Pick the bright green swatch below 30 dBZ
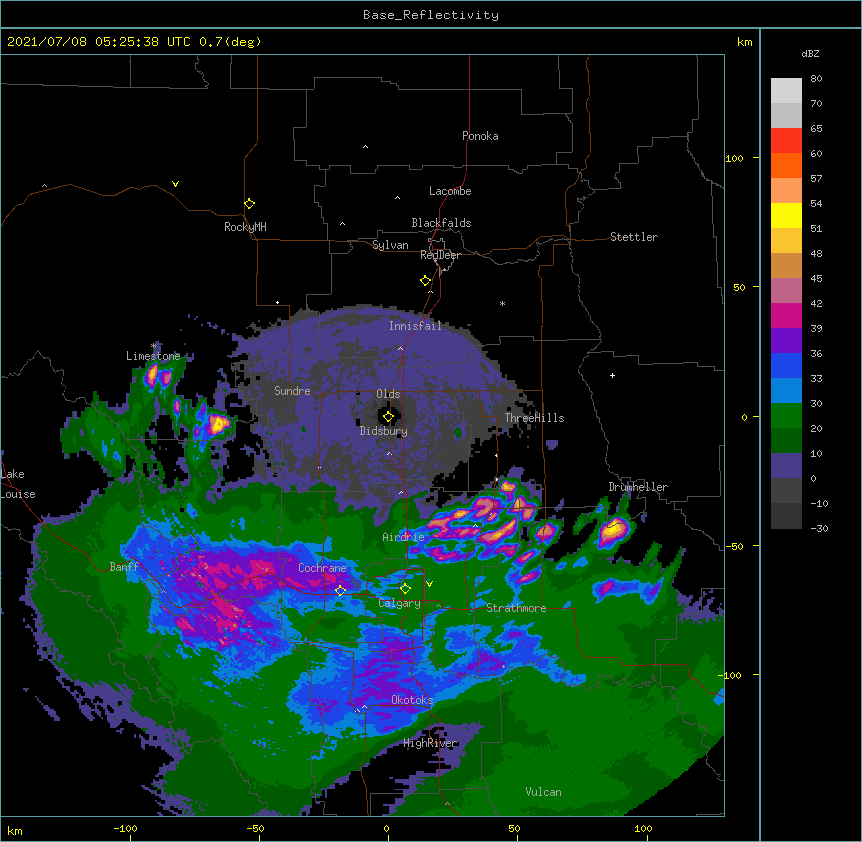The height and width of the screenshot is (842, 862). click(786, 416)
